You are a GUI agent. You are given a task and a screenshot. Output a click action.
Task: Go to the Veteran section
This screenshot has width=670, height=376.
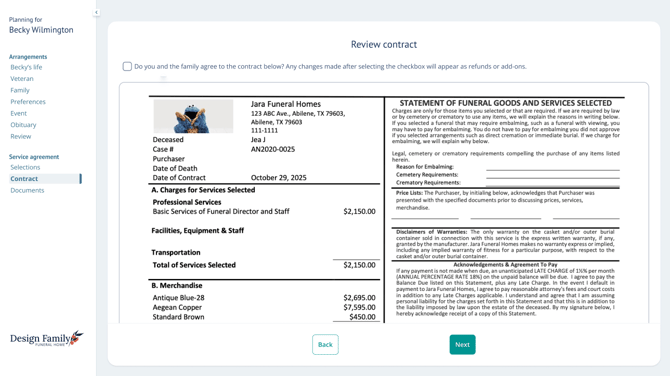(x=22, y=79)
